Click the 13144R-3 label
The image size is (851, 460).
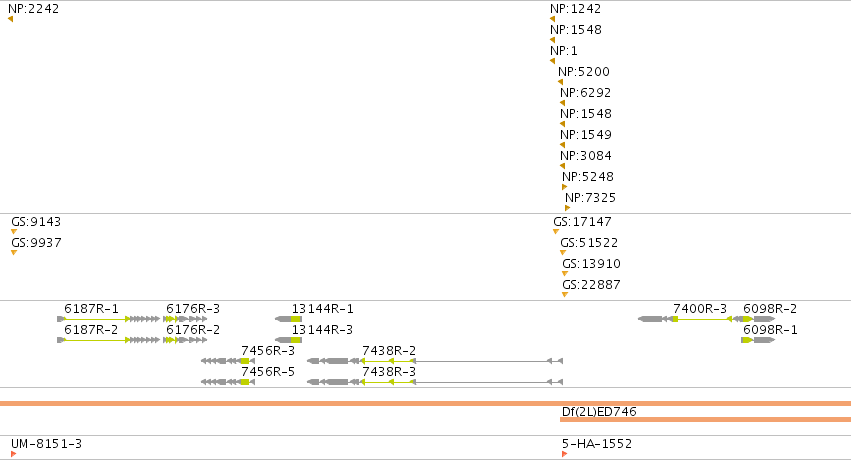322,330
